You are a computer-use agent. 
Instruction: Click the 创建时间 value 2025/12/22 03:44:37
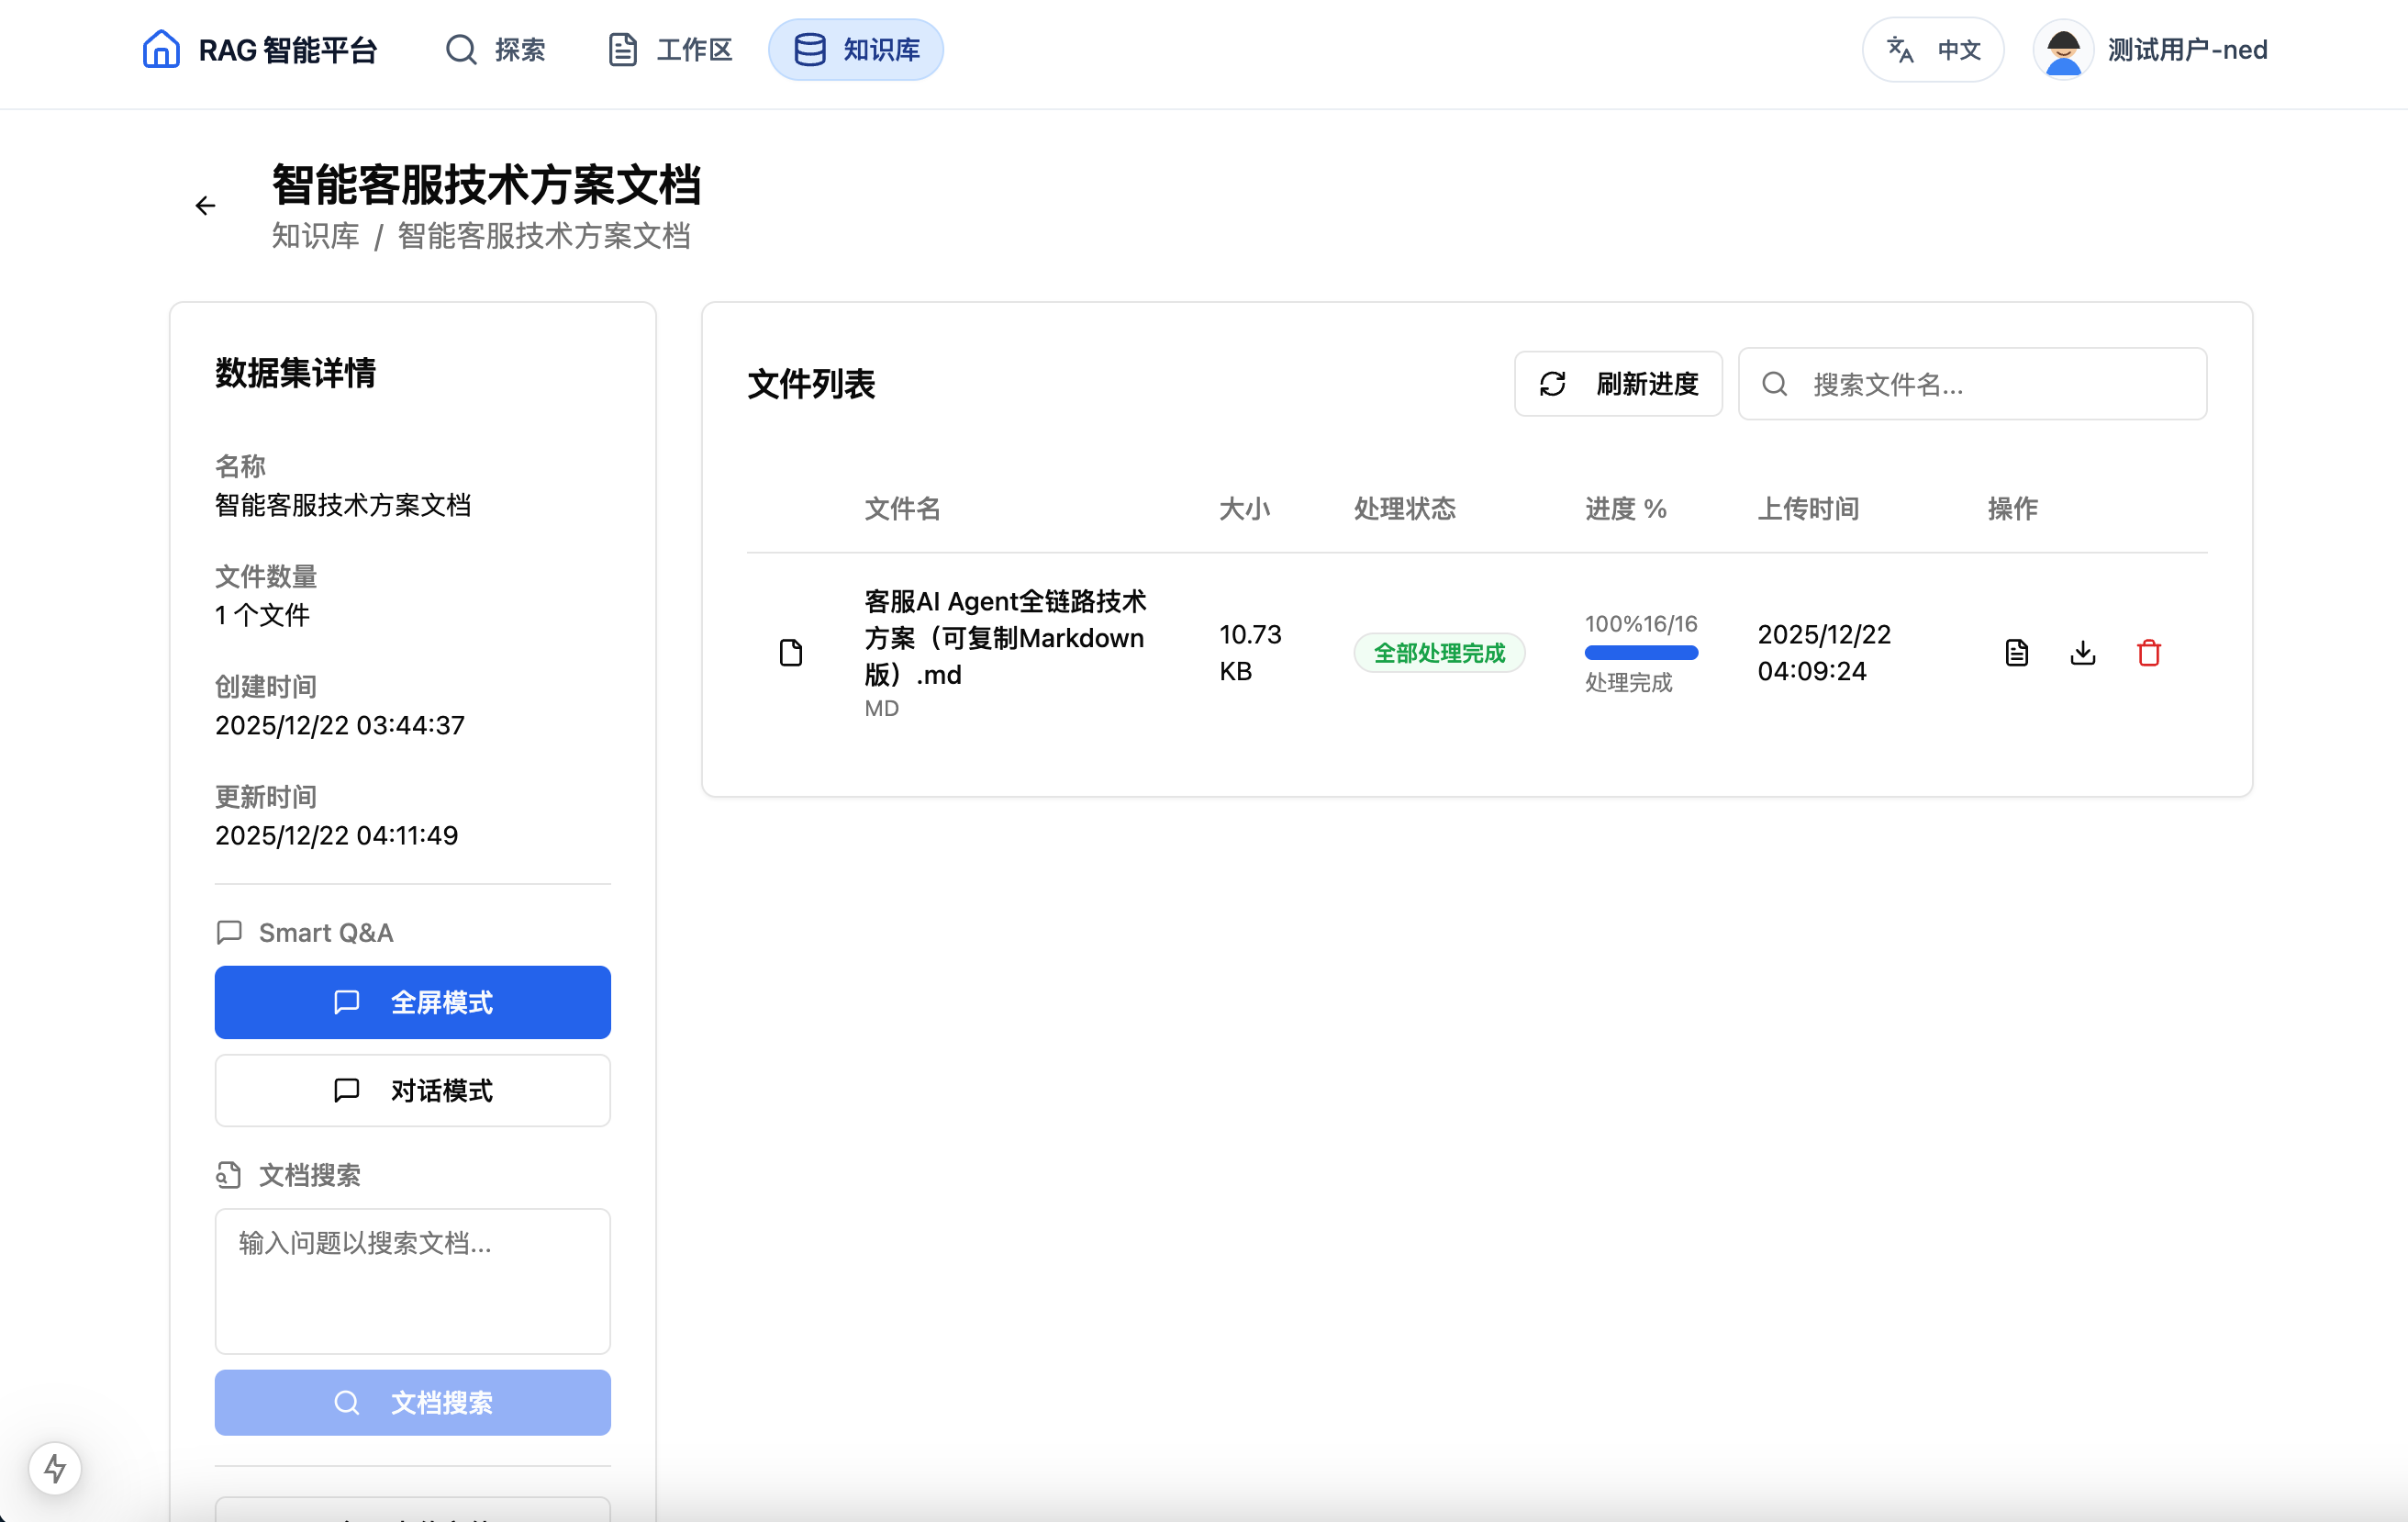coord(340,725)
